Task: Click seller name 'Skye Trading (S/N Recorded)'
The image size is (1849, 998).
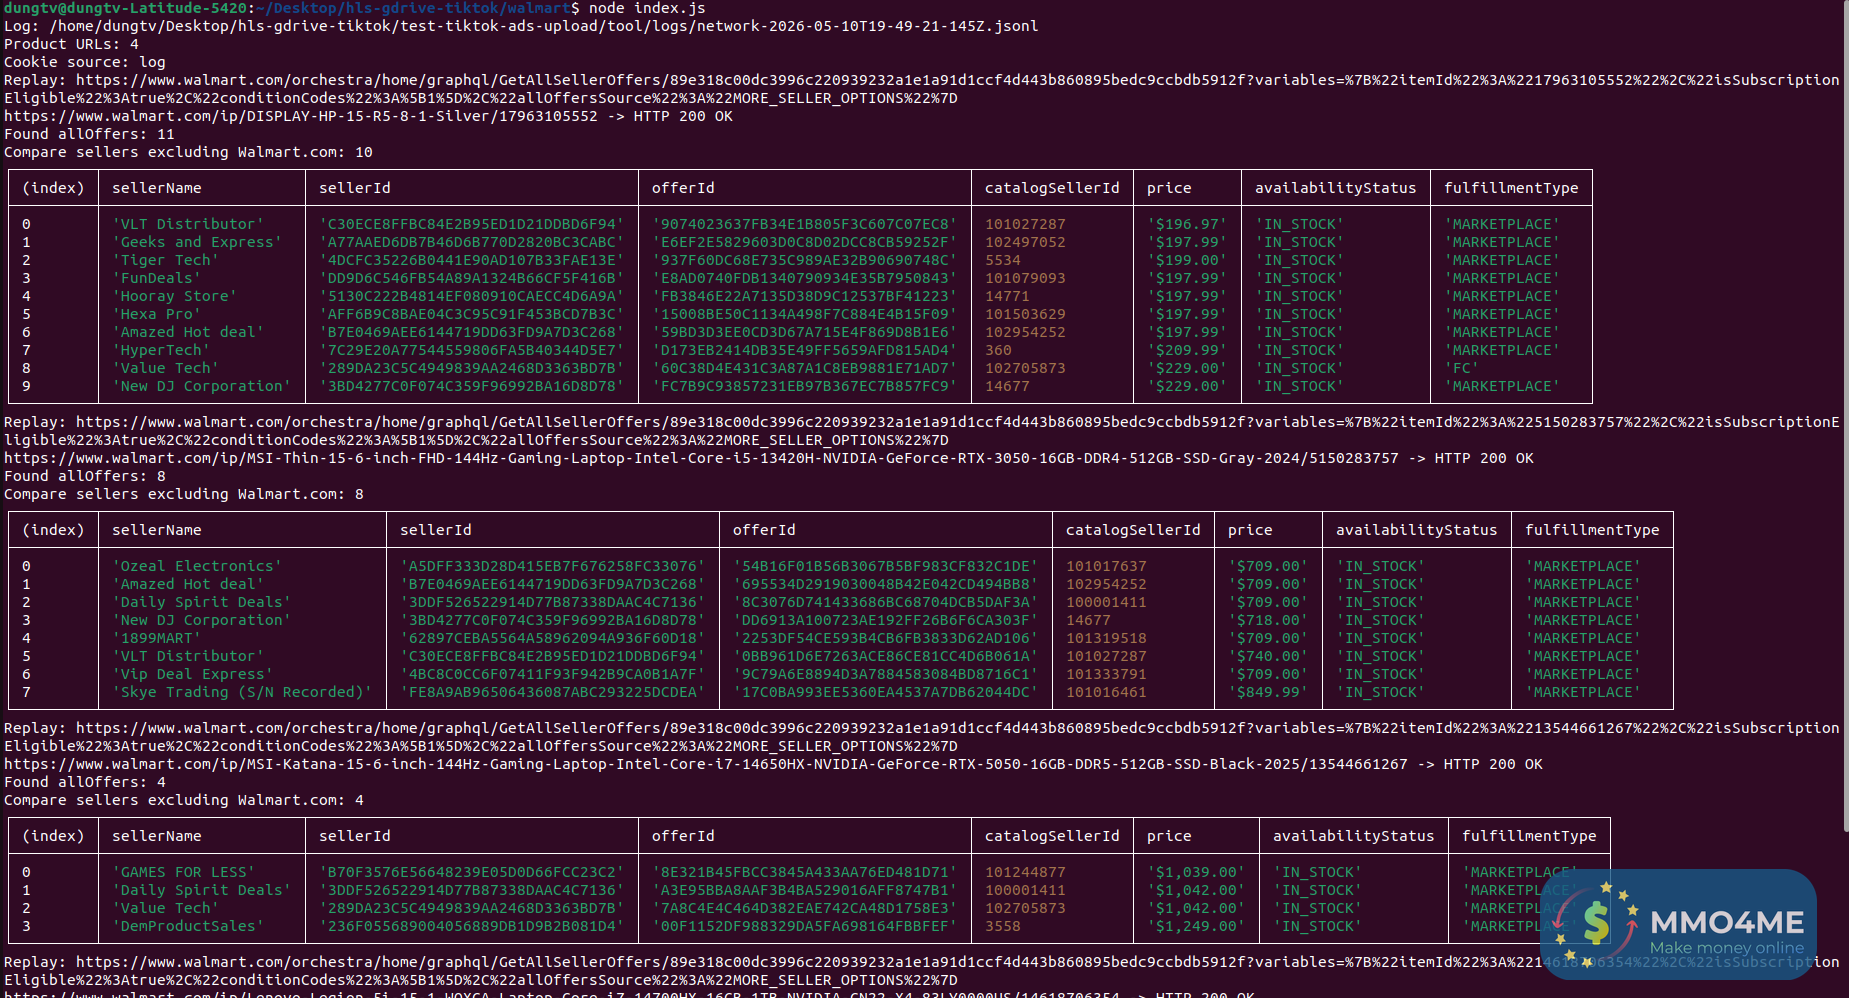Action: 242,692
